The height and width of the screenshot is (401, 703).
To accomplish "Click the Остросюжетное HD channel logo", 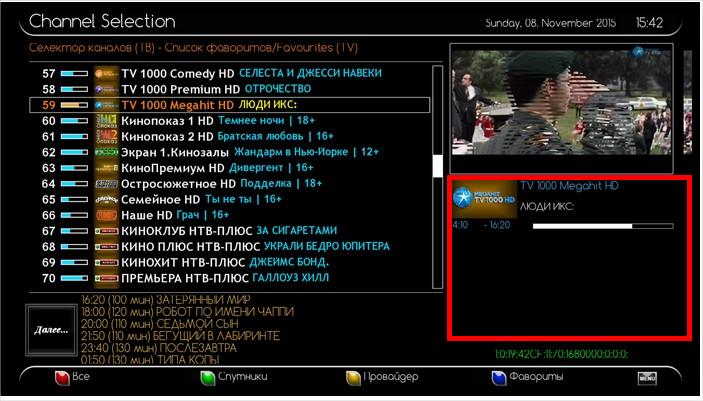I will pos(106,183).
